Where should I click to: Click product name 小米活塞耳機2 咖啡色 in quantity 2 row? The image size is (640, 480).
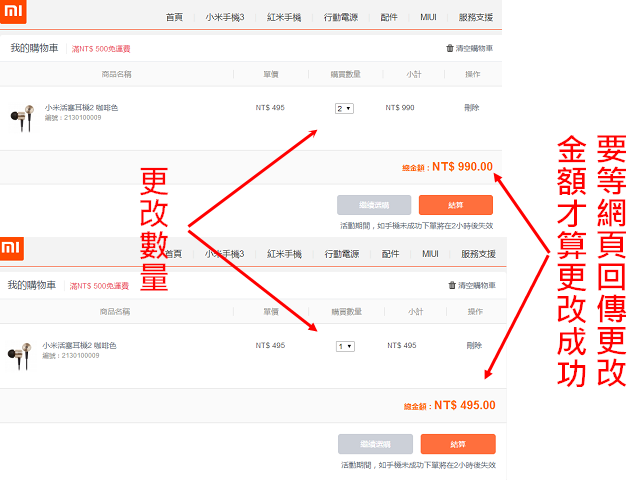(81, 108)
